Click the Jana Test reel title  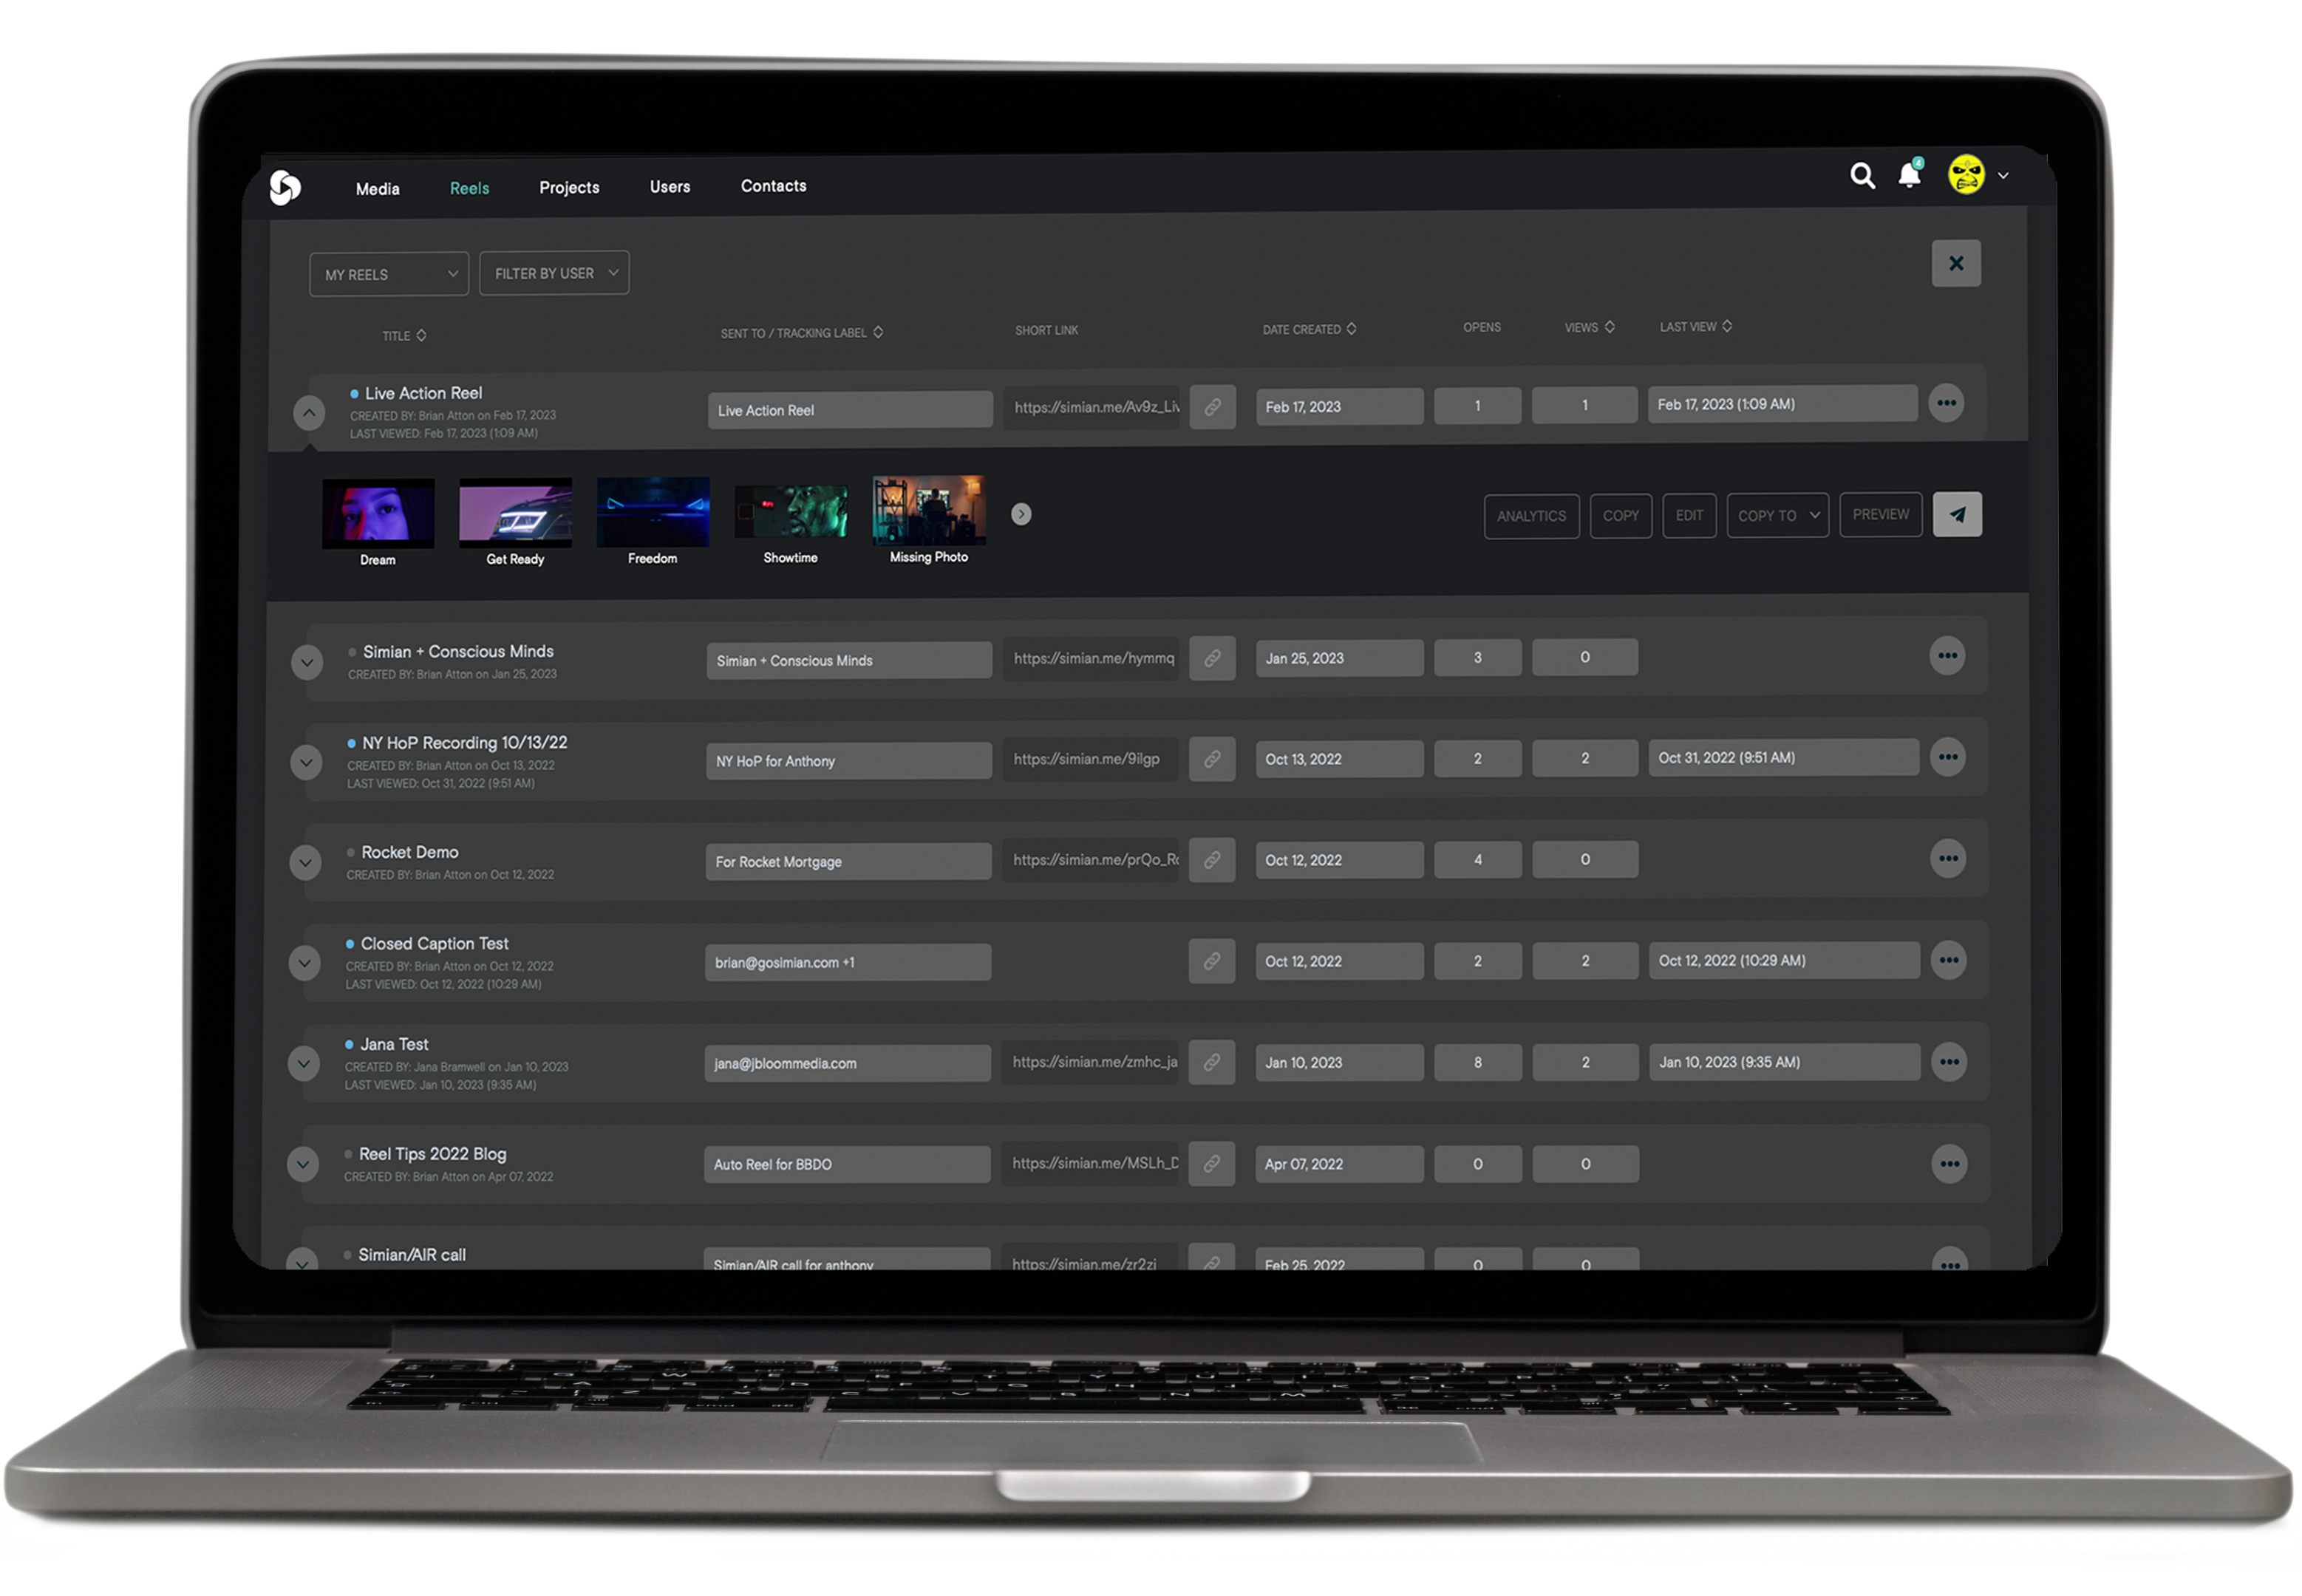tap(394, 1044)
